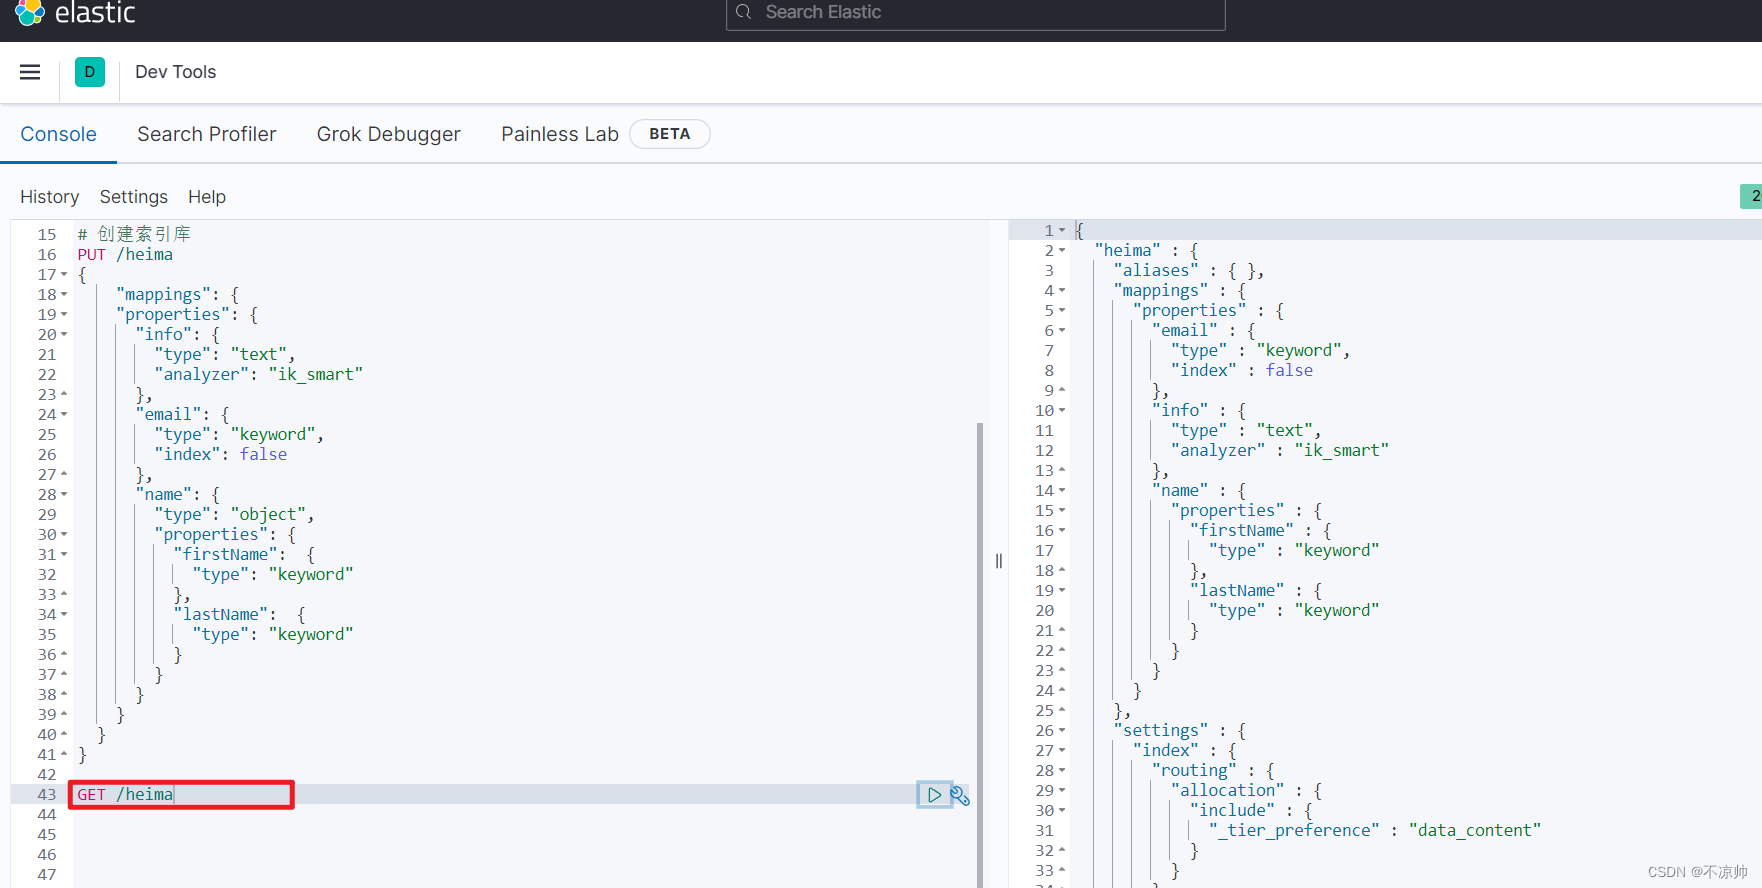Open the Grok Debugger tab
1762x888 pixels.
click(389, 134)
